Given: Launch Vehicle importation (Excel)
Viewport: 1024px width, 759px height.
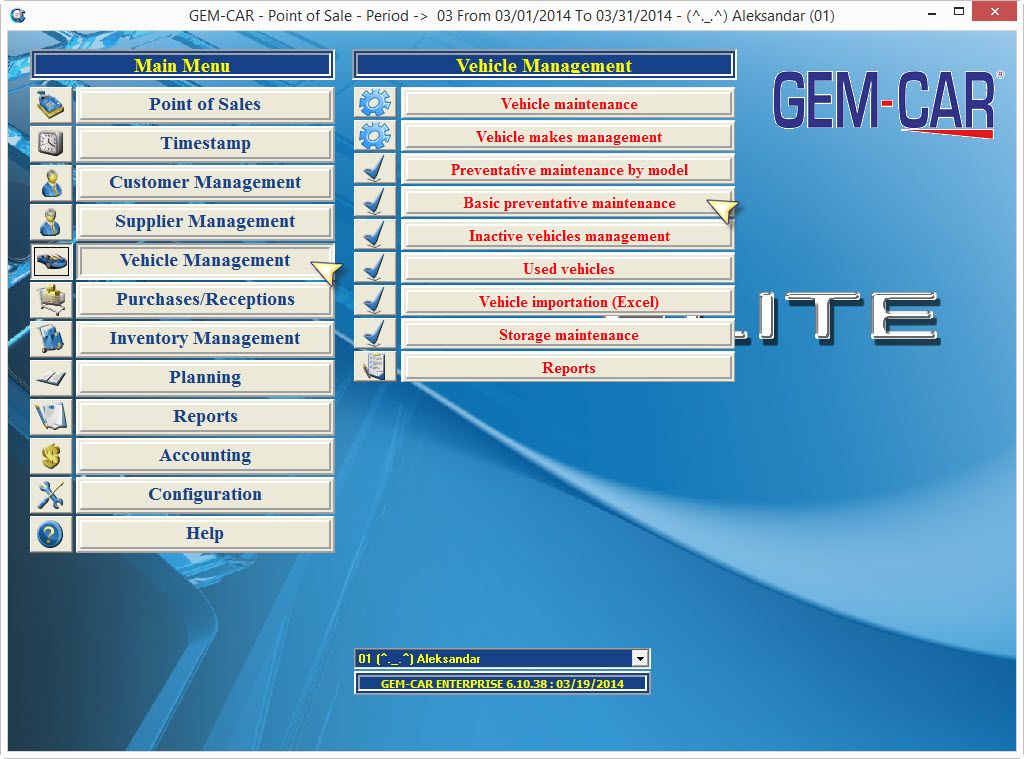Looking at the screenshot, I should pyautogui.click(x=568, y=301).
